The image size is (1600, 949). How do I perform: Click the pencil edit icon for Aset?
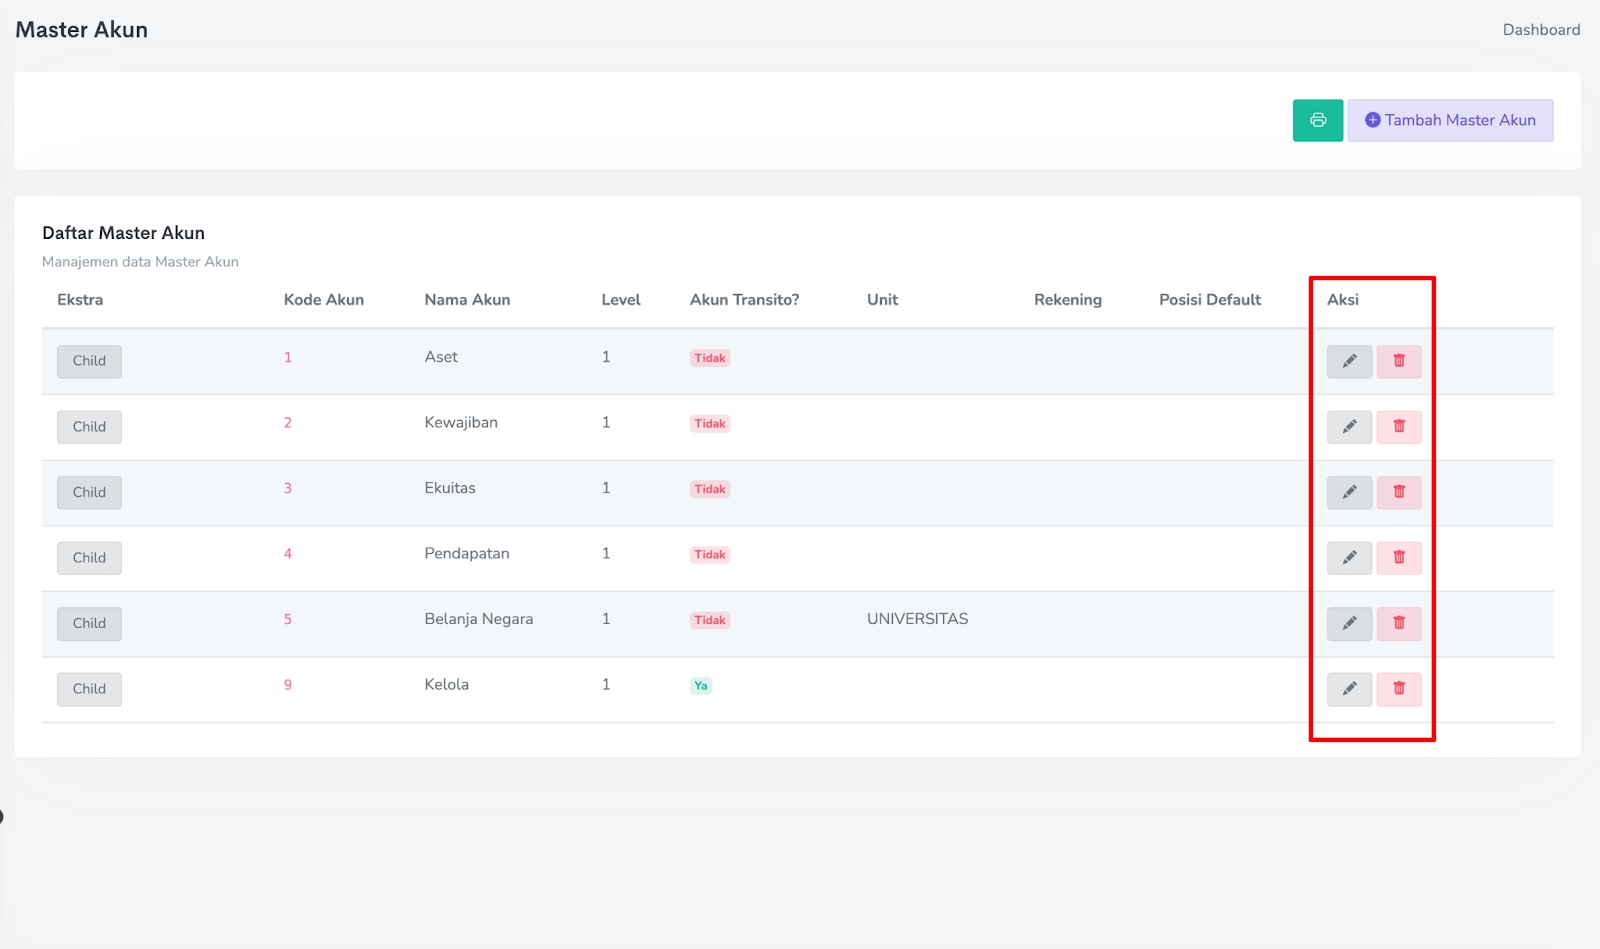[x=1349, y=361]
